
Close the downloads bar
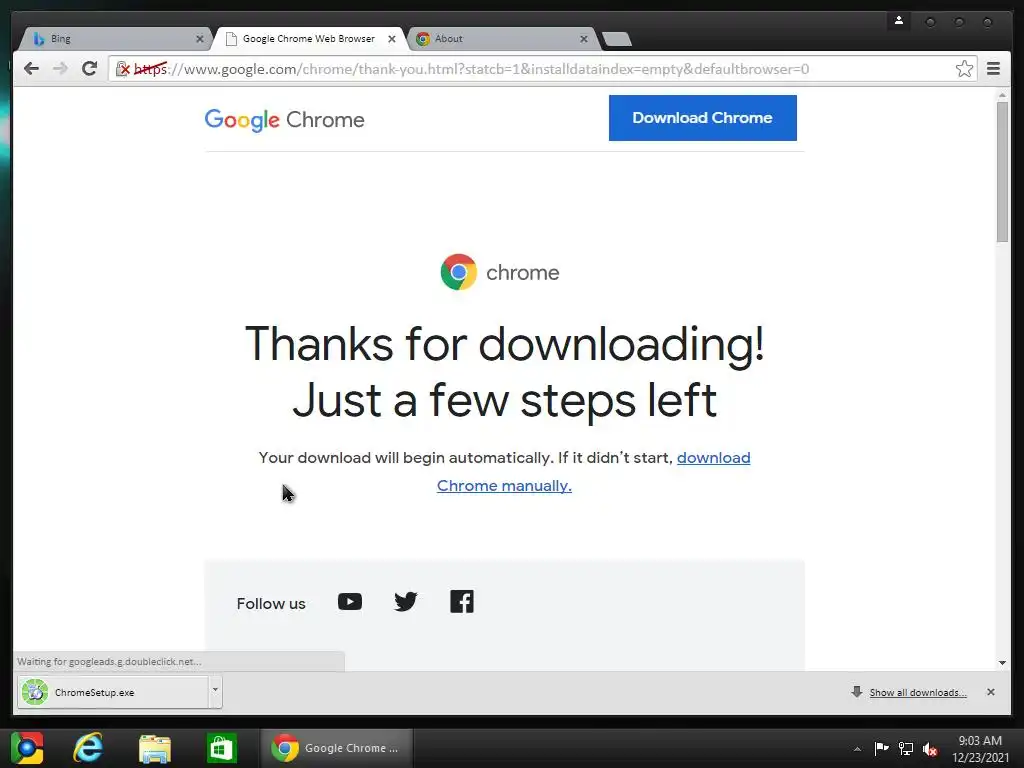991,692
